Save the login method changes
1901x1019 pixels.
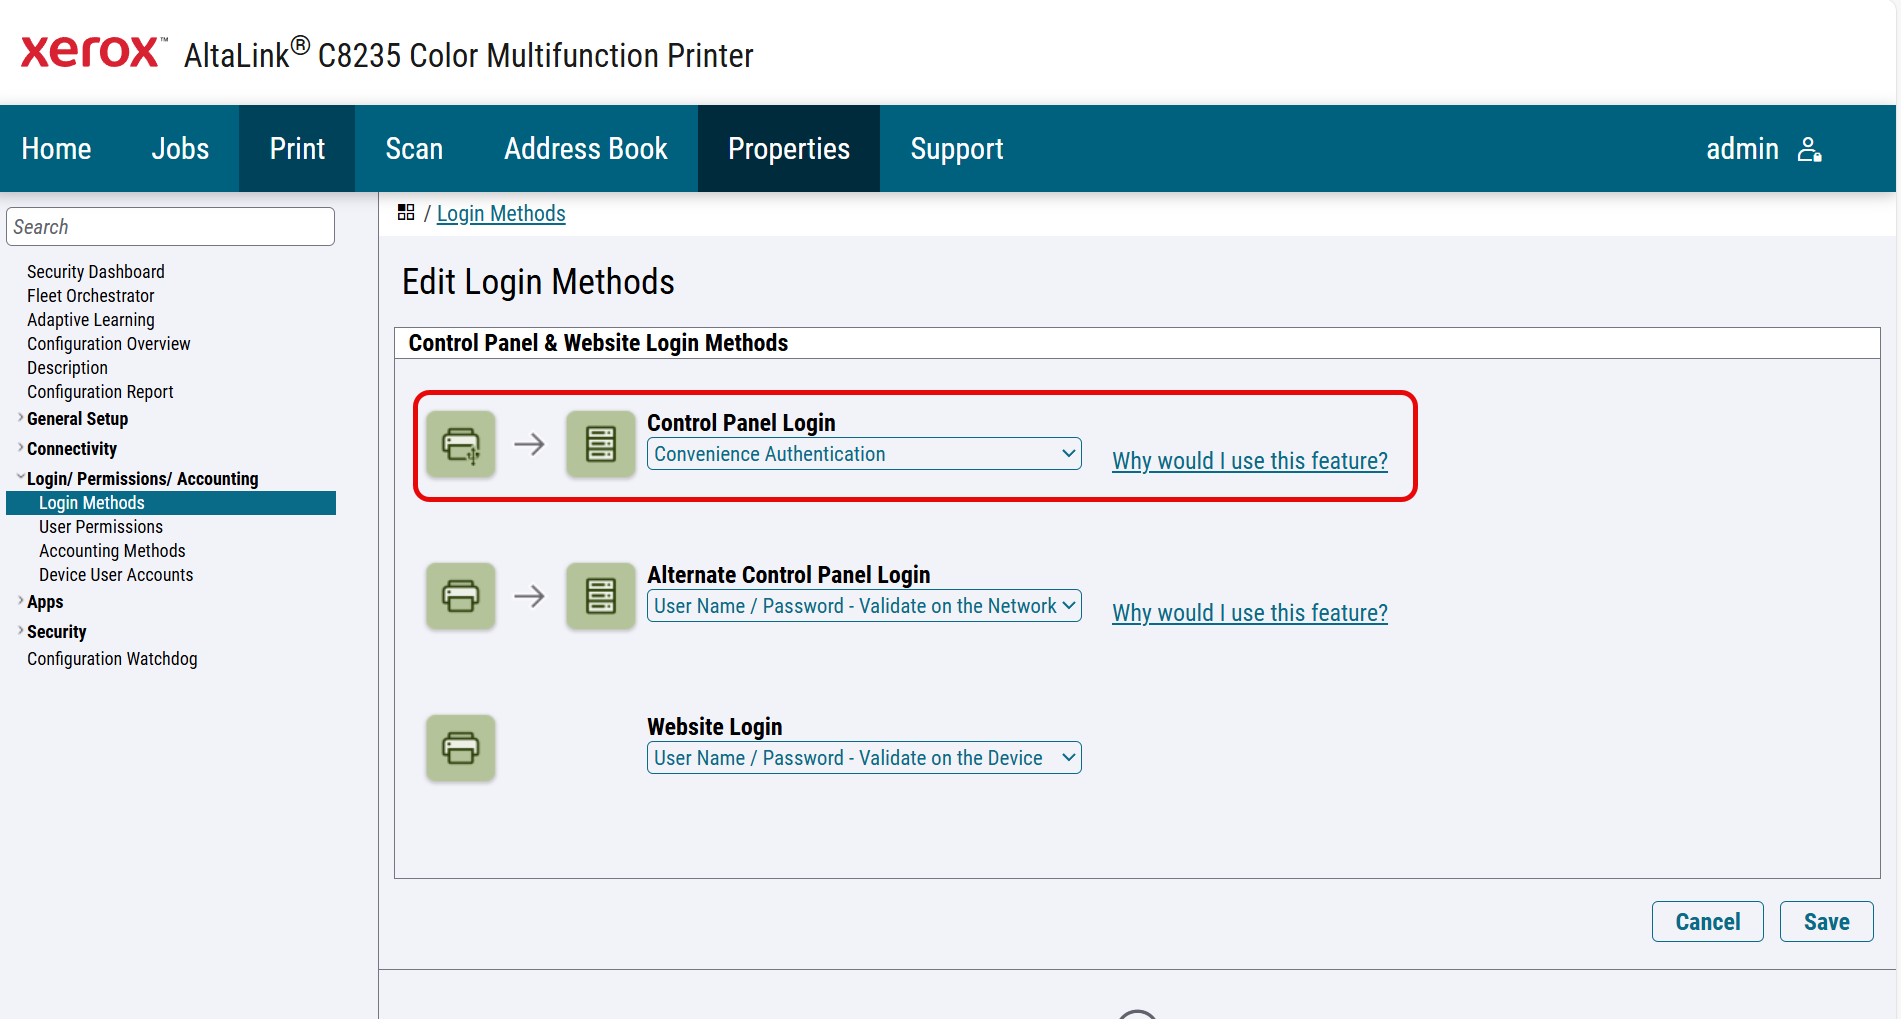(x=1826, y=922)
